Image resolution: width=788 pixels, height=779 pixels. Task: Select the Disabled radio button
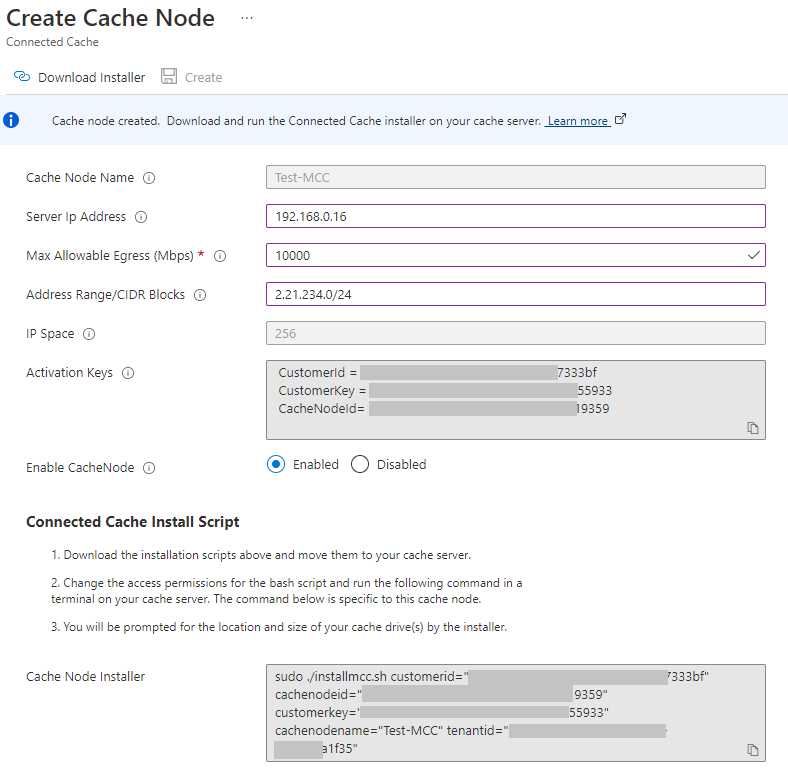[x=360, y=464]
